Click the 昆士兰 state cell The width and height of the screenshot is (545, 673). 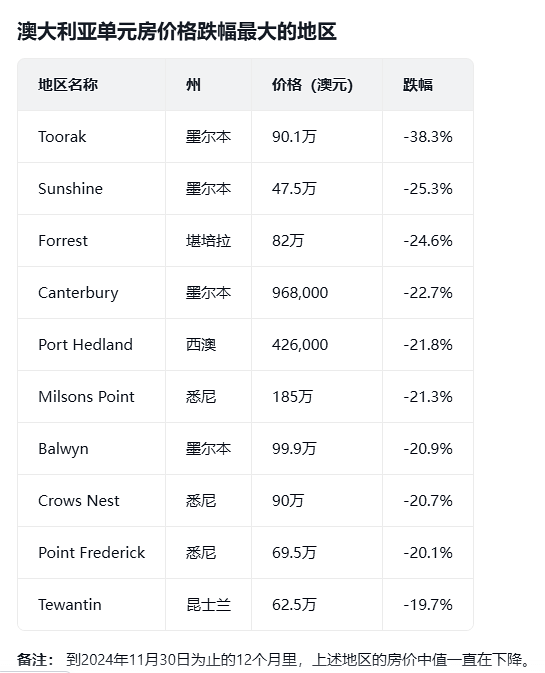point(209,604)
